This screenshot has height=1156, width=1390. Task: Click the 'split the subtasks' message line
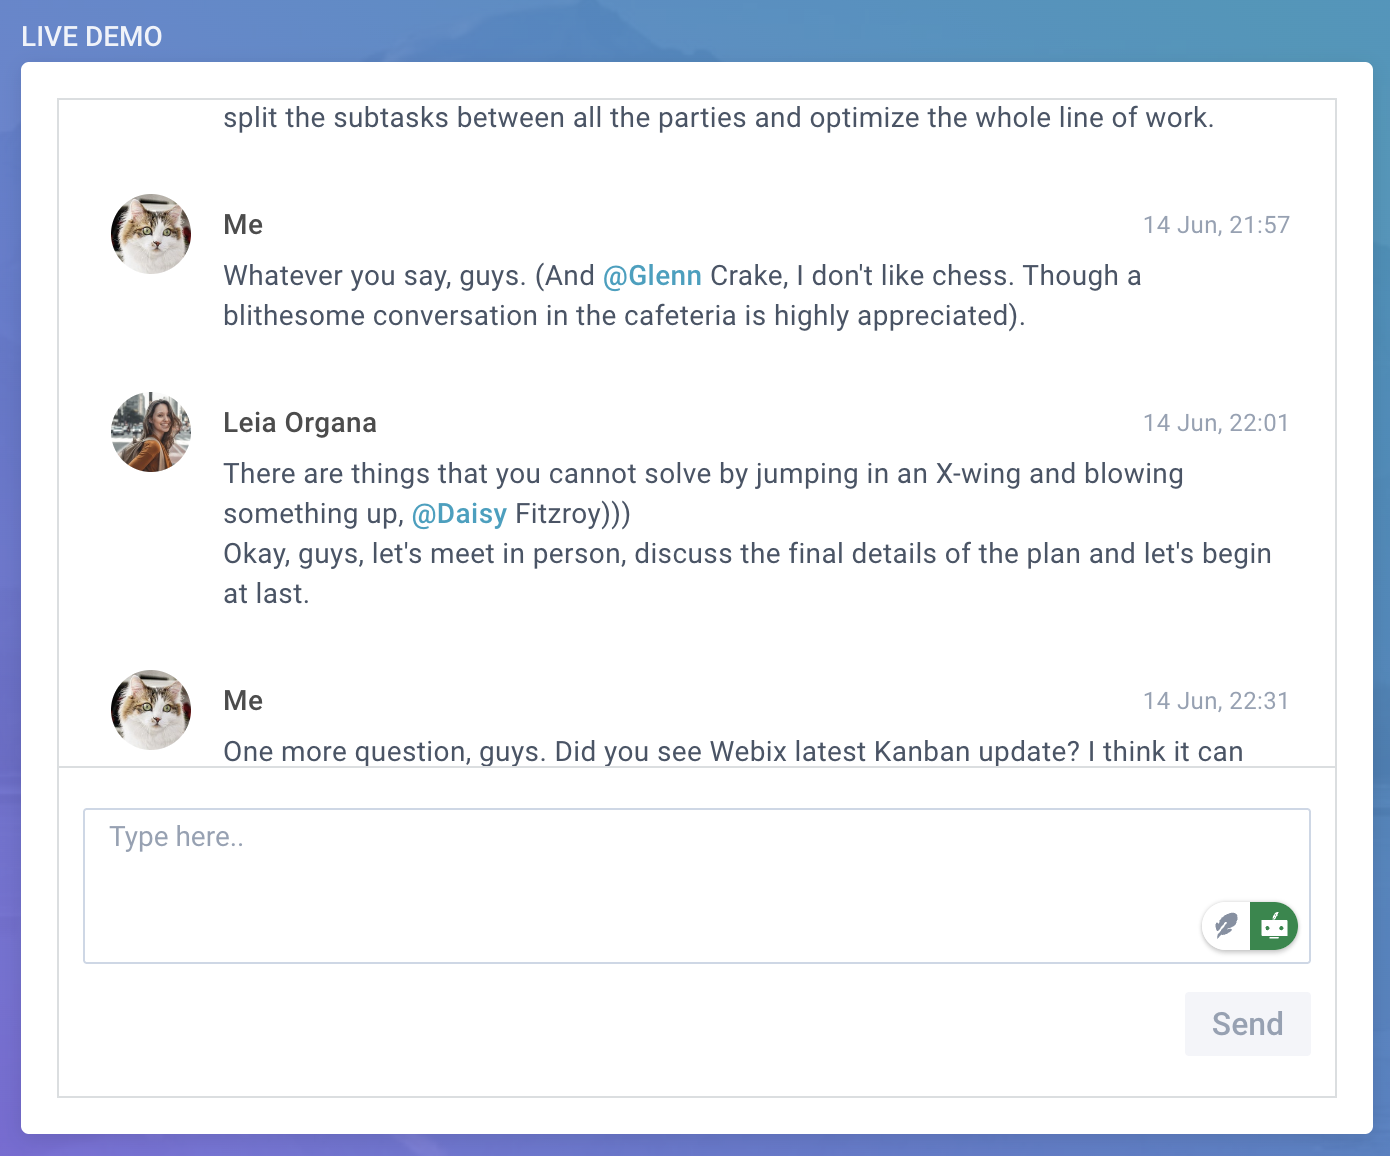(718, 118)
